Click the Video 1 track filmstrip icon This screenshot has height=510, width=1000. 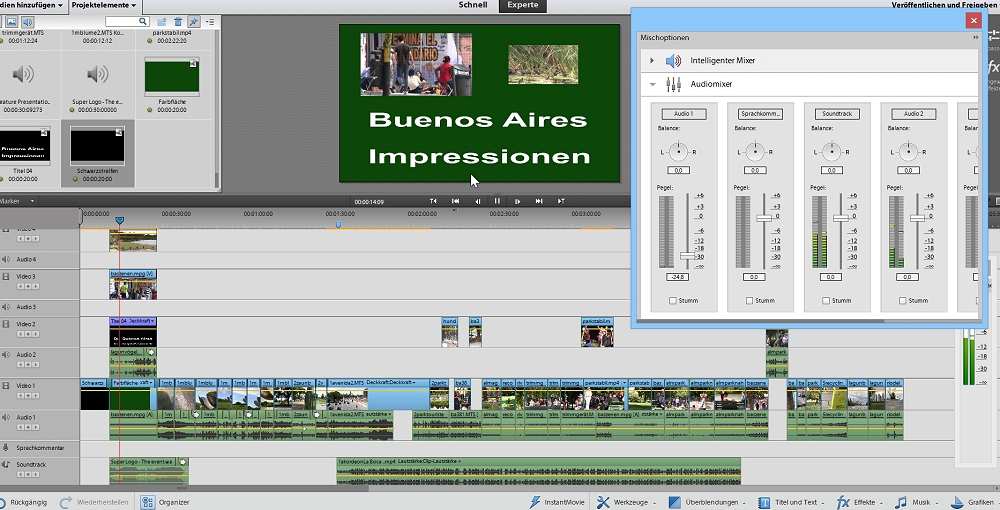(x=6, y=386)
